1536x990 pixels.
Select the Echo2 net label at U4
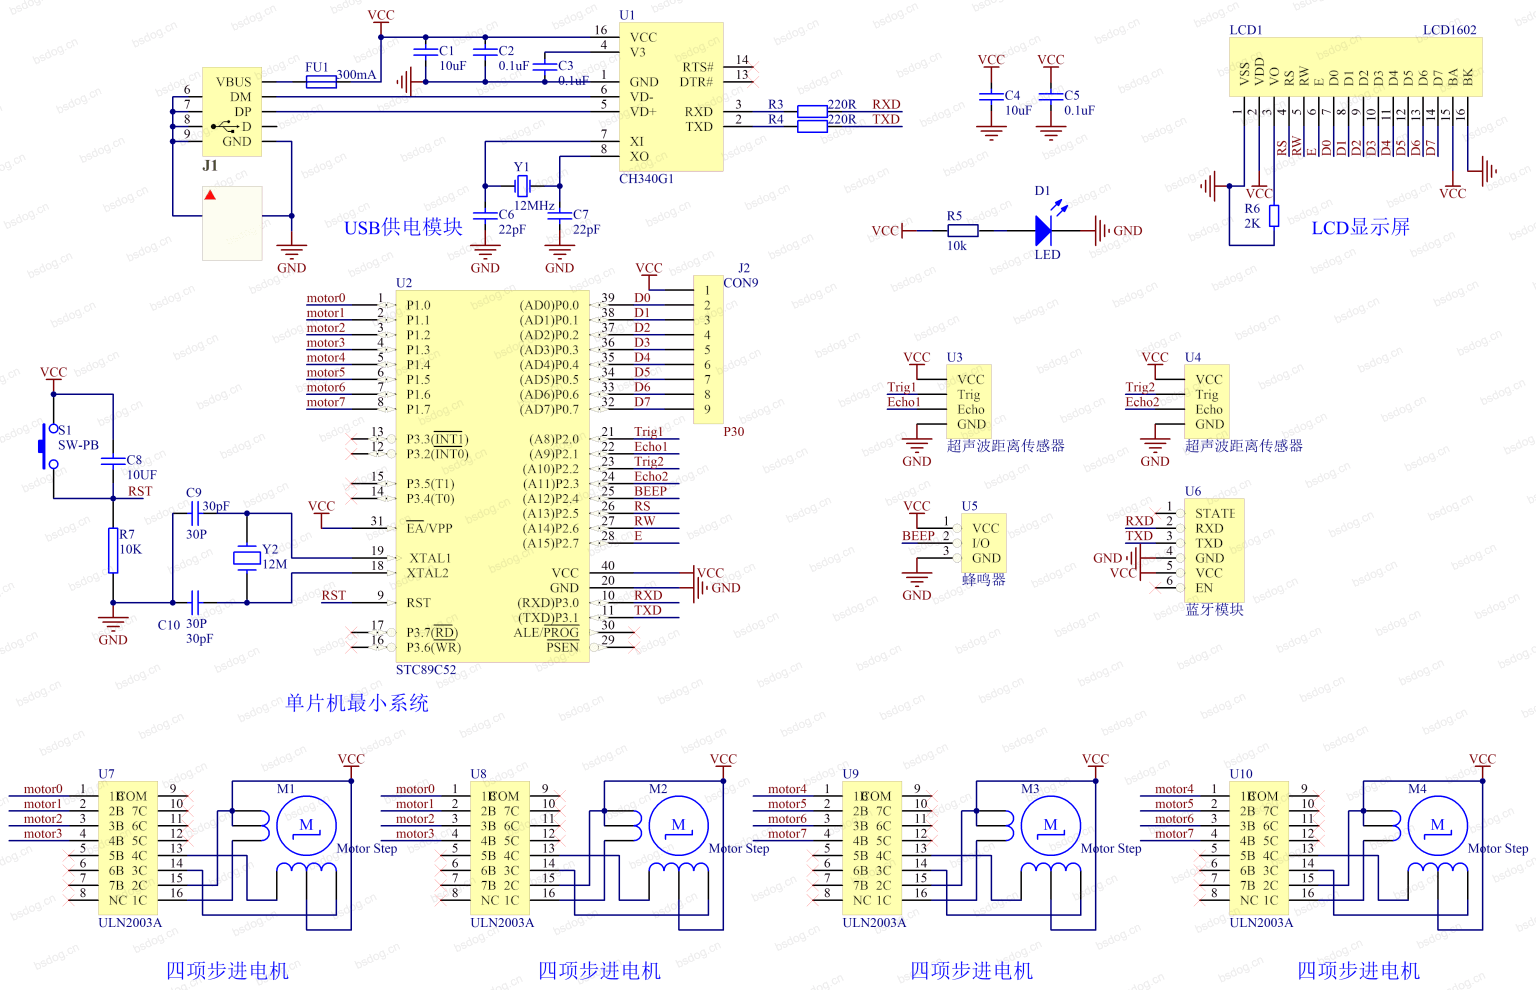point(1142,402)
